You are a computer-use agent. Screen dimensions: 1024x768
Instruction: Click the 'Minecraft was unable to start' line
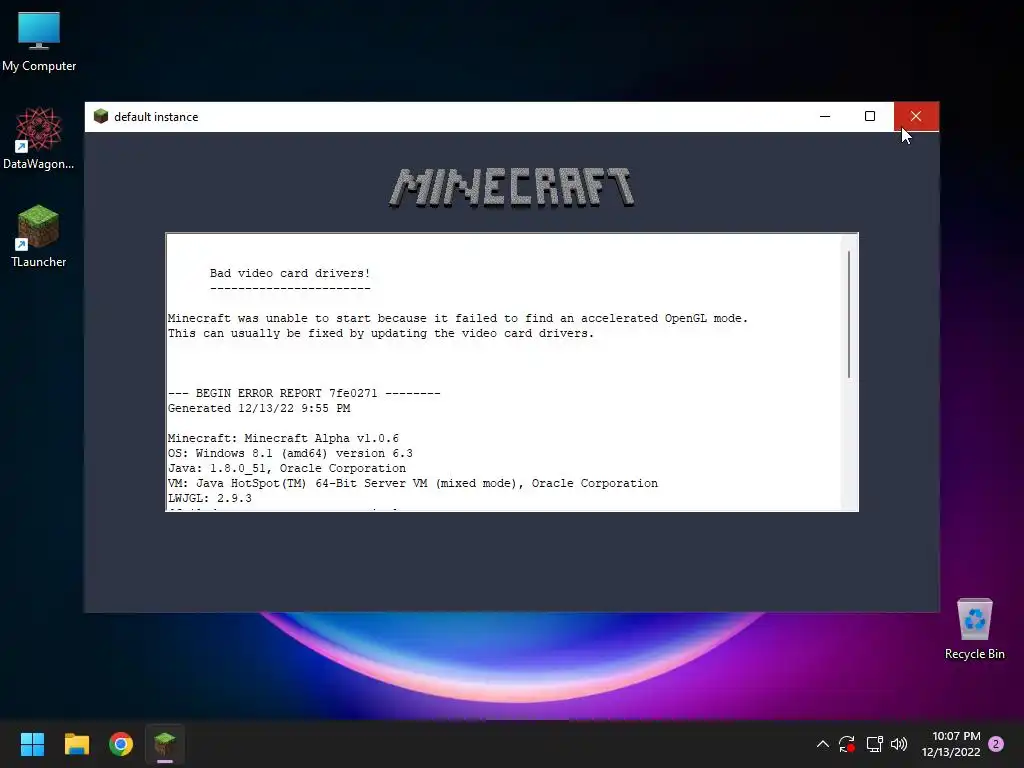tap(458, 318)
